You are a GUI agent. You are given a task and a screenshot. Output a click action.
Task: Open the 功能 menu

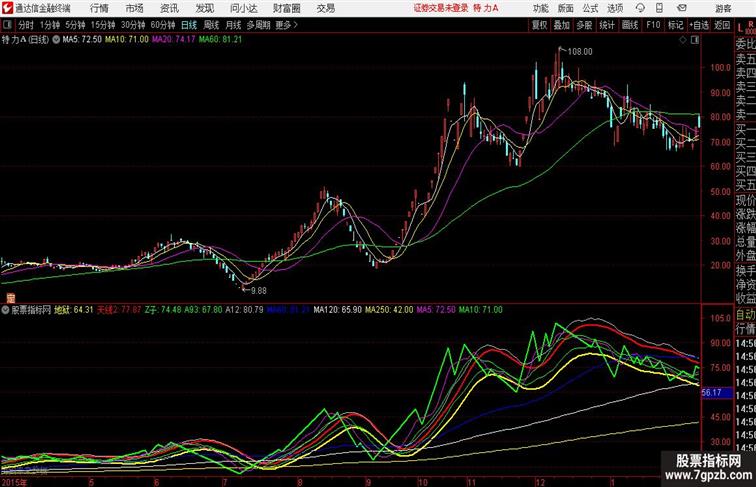pyautogui.click(x=540, y=8)
